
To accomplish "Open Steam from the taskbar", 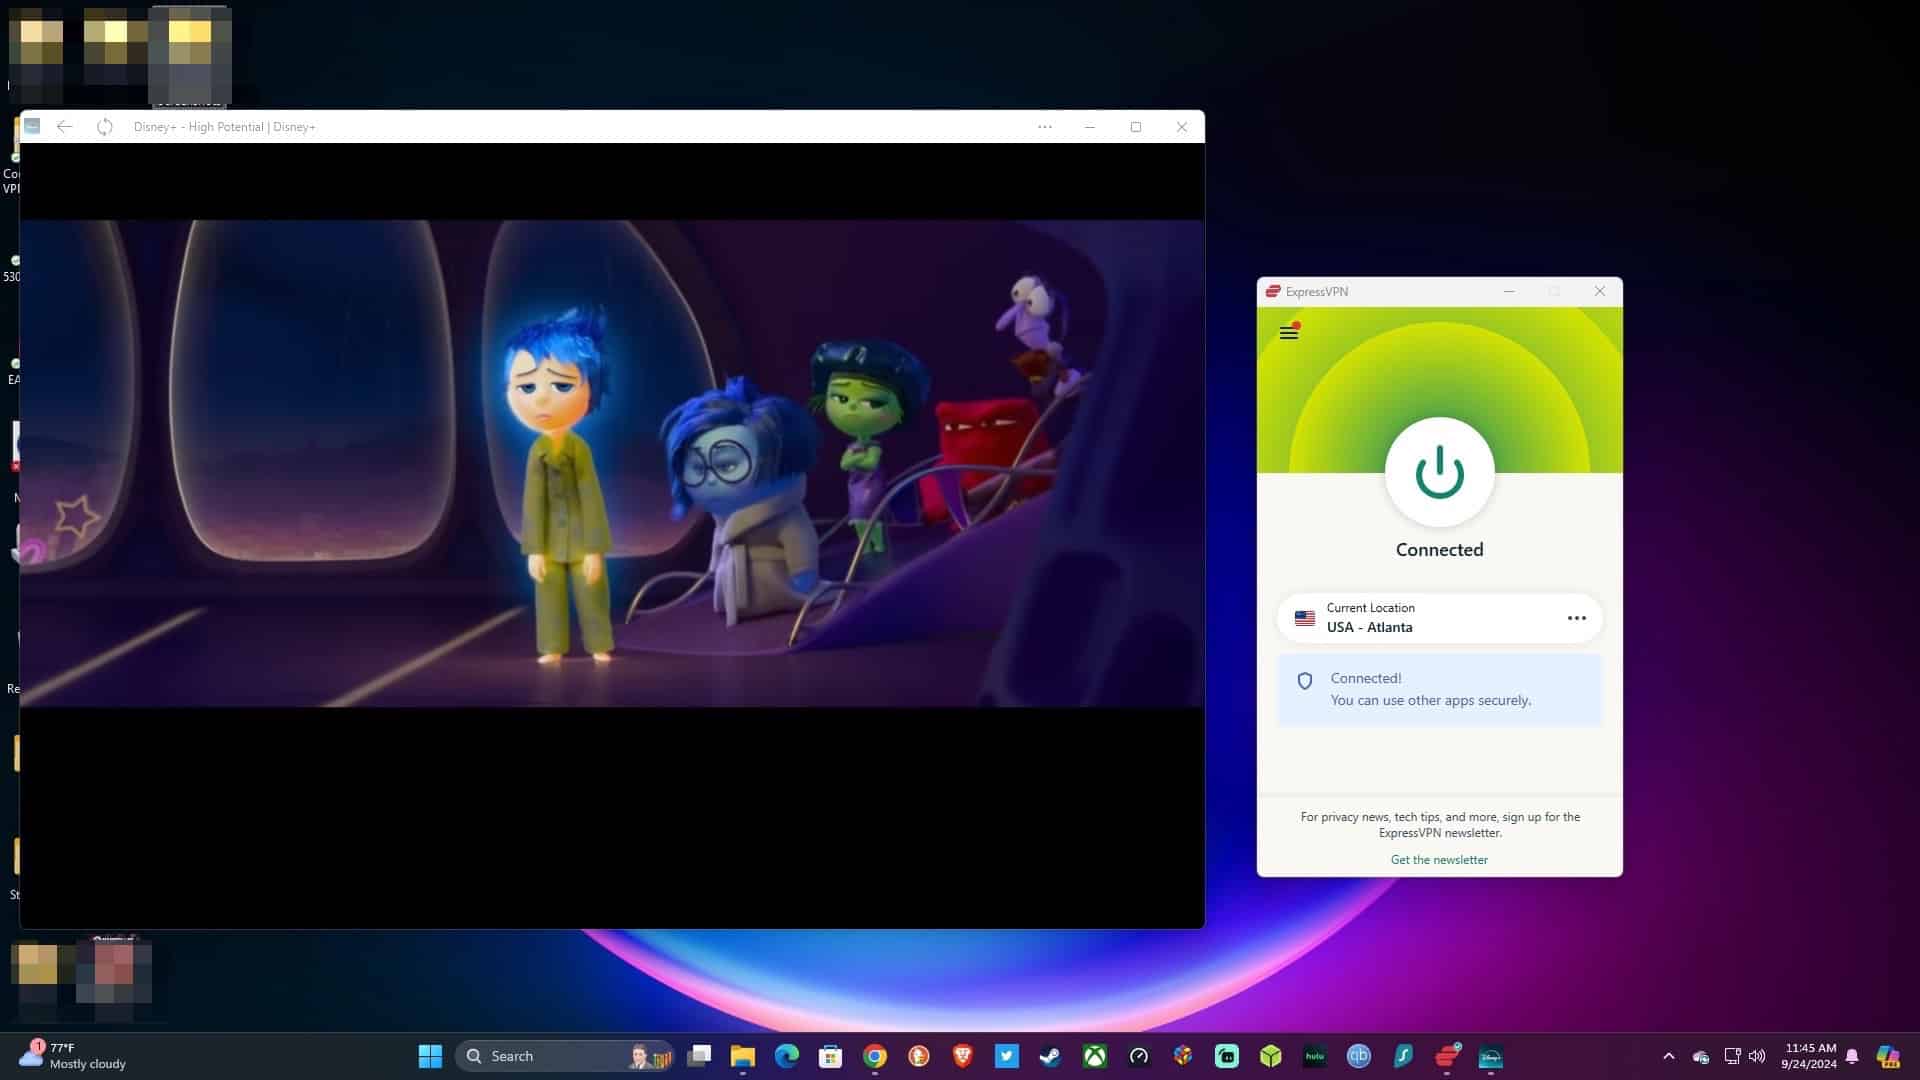I will click(1052, 1056).
